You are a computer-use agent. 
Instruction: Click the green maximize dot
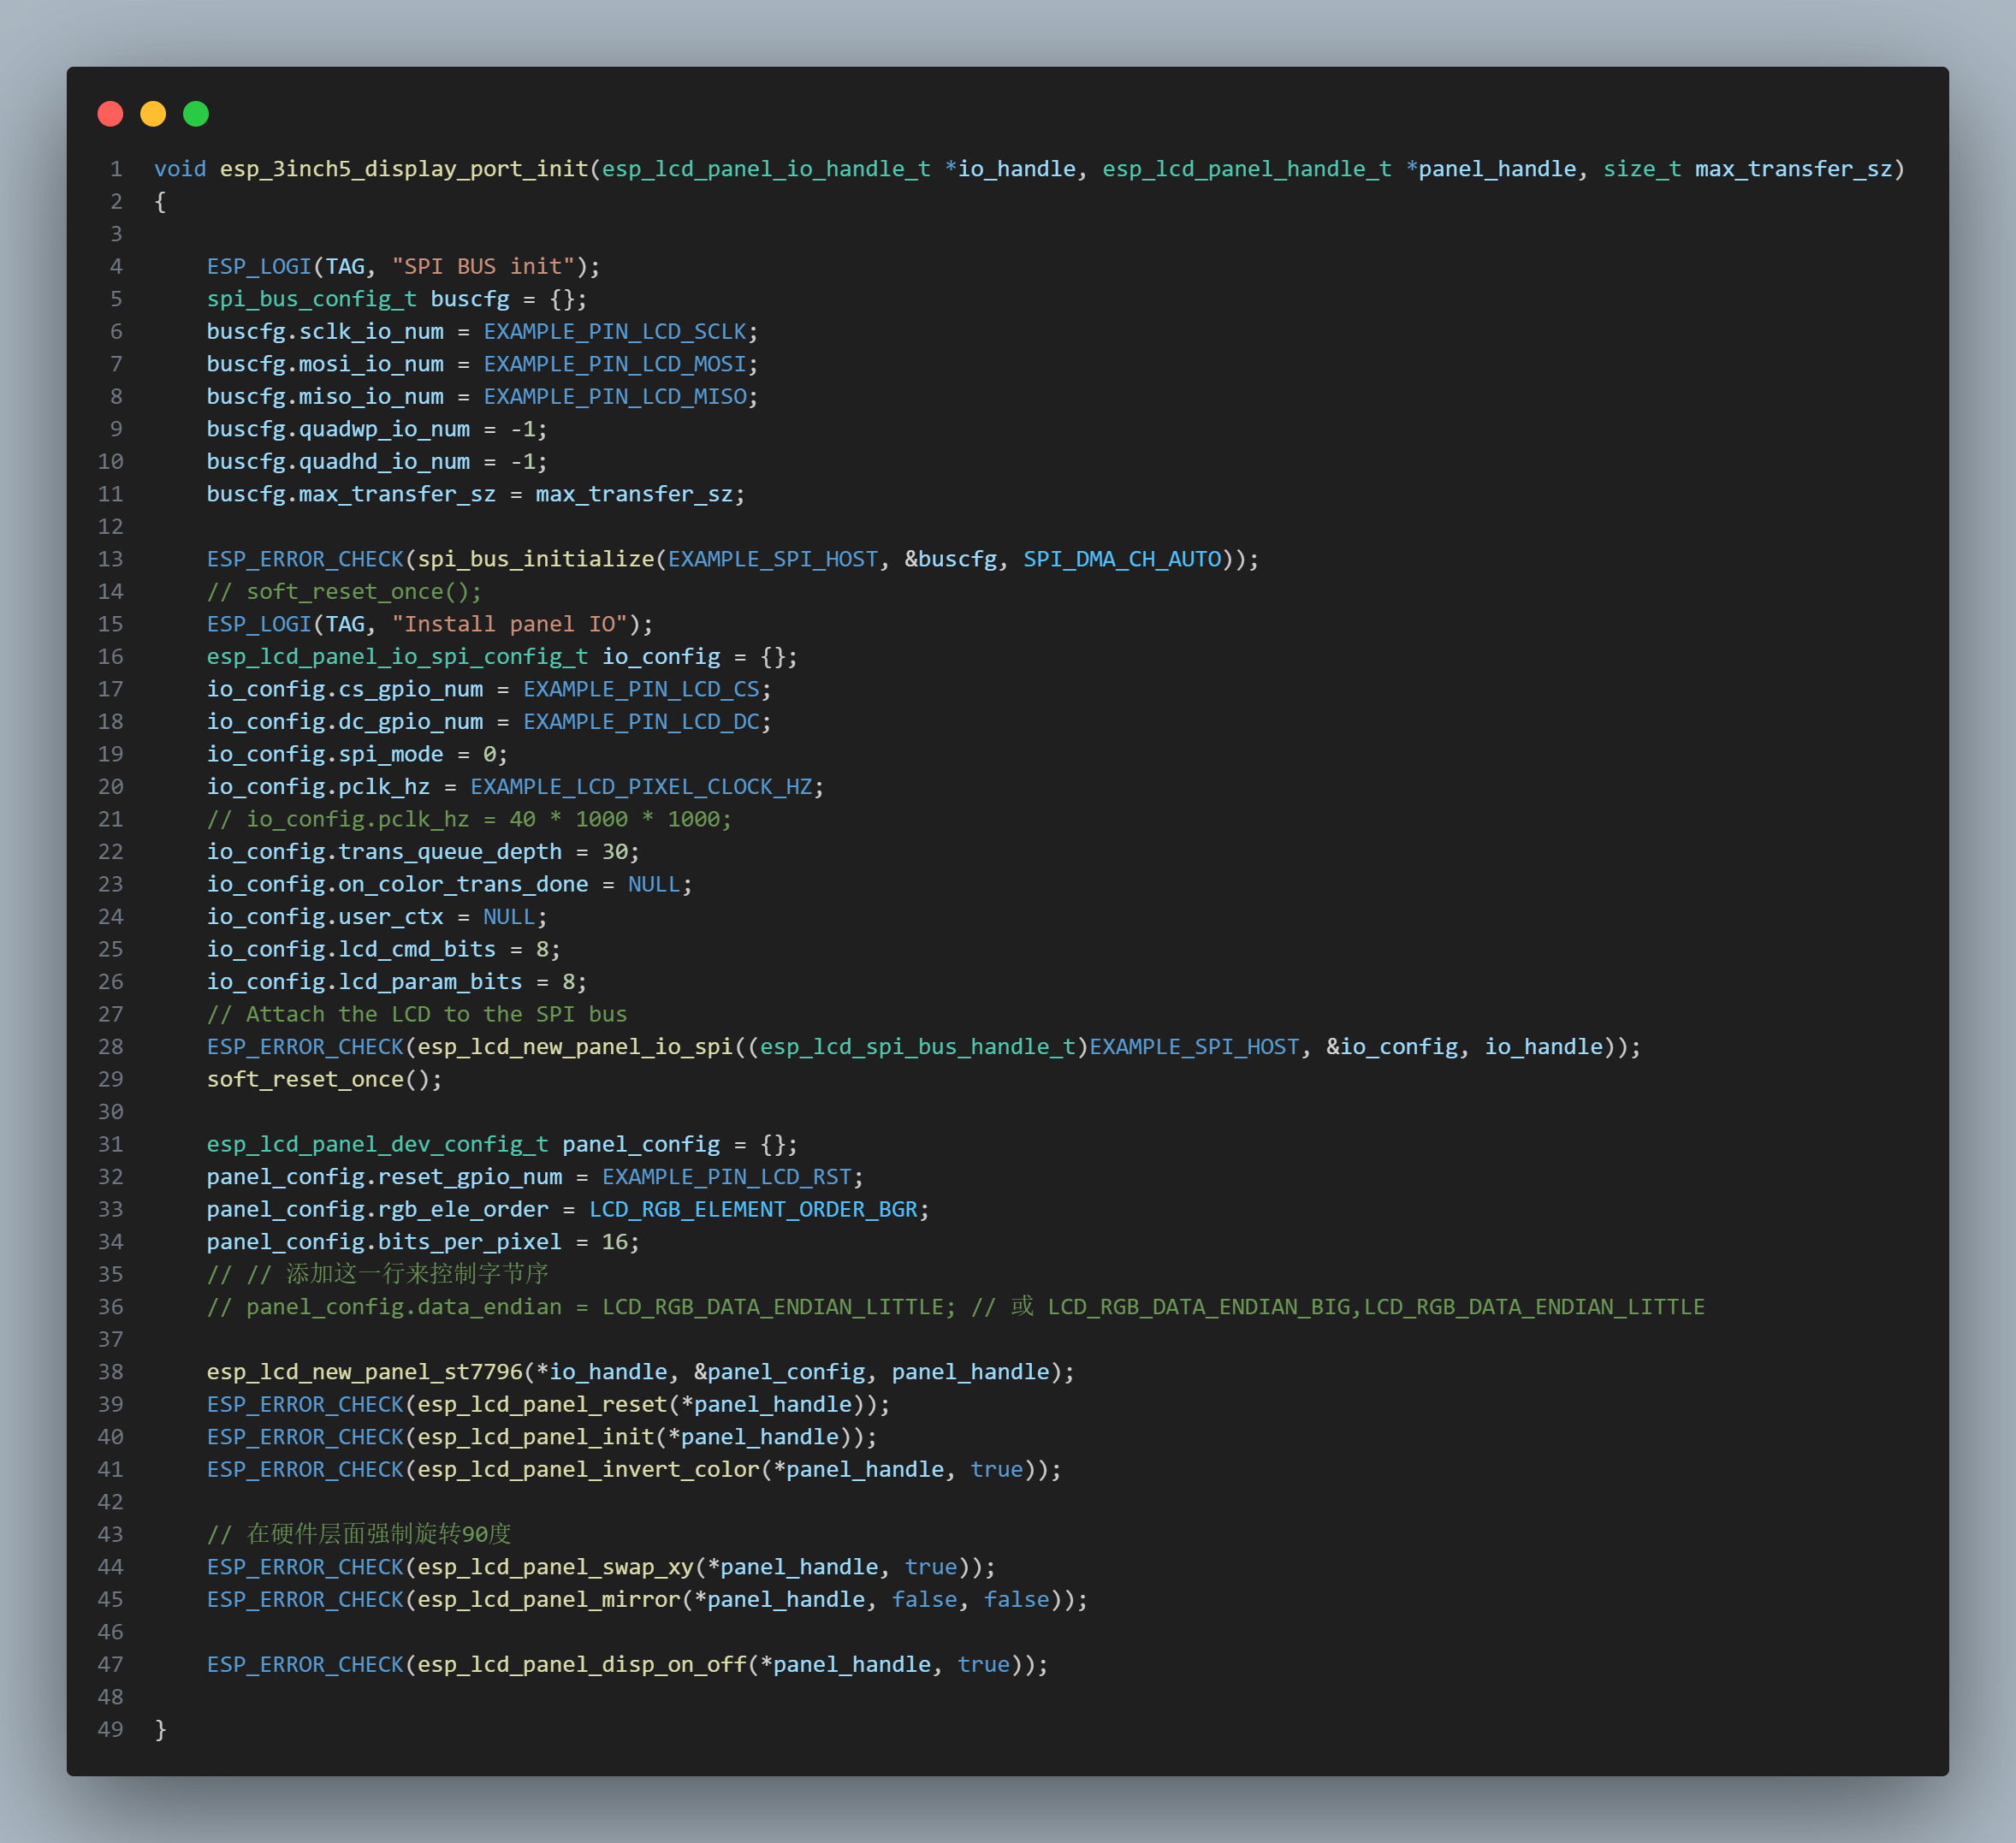coord(196,114)
